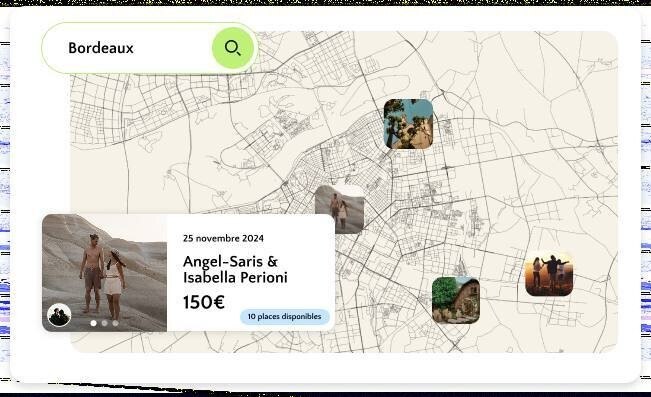Focus the Bordeaux search field
This screenshot has width=651, height=397.
click(x=127, y=48)
